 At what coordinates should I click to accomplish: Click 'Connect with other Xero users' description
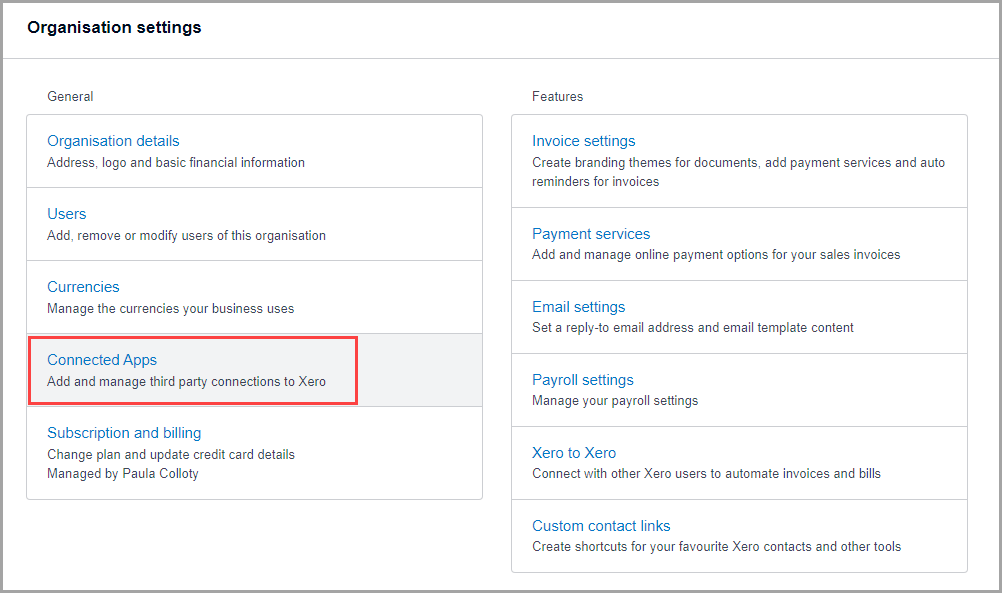(x=707, y=474)
